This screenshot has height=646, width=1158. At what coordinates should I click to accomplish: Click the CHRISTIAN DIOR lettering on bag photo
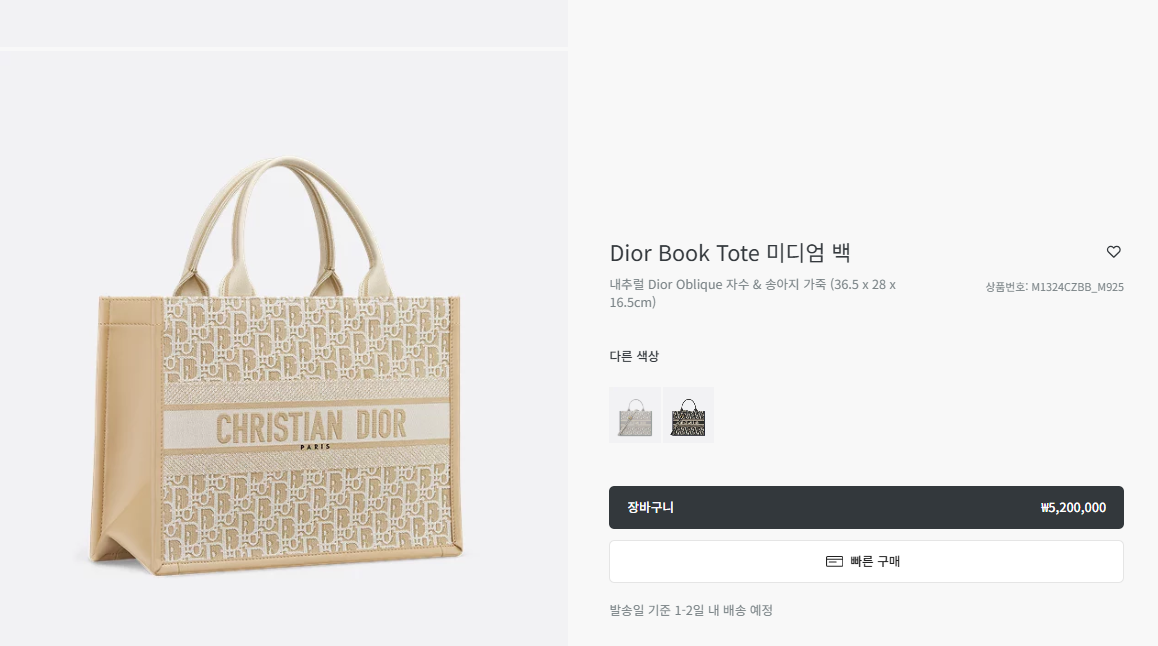(311, 426)
